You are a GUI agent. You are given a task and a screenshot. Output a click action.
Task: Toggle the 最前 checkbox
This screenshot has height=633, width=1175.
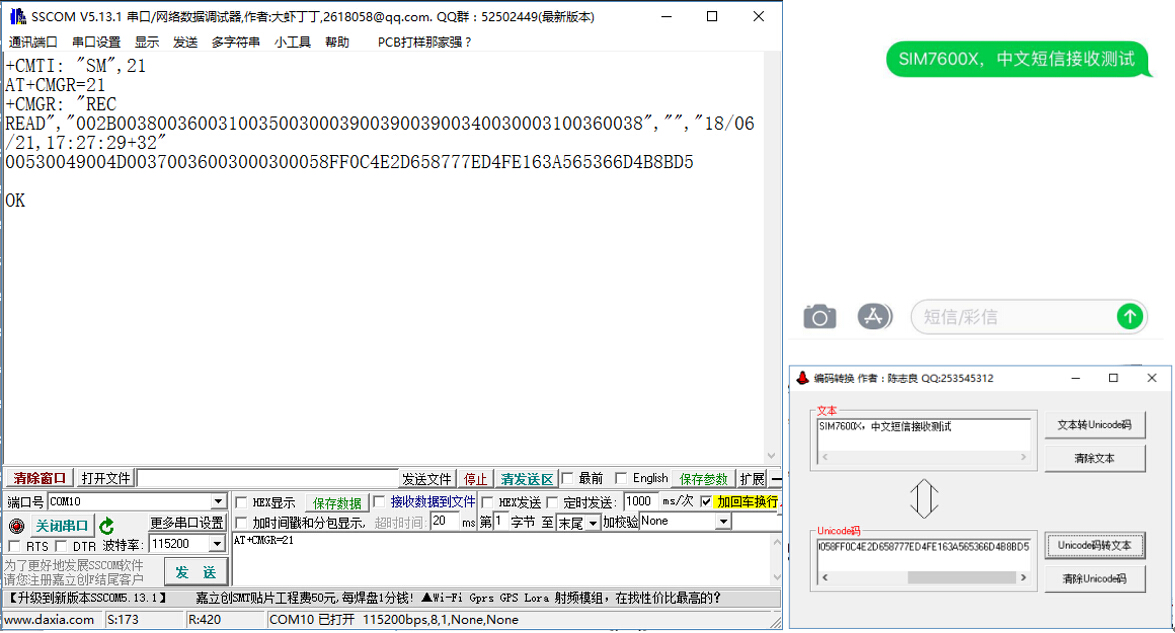pyautogui.click(x=567, y=478)
